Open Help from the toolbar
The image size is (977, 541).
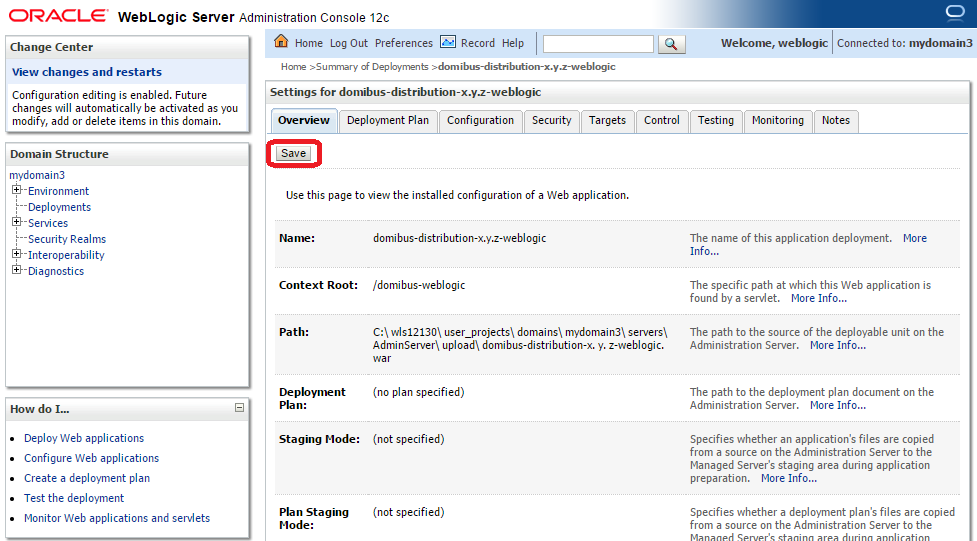(513, 43)
